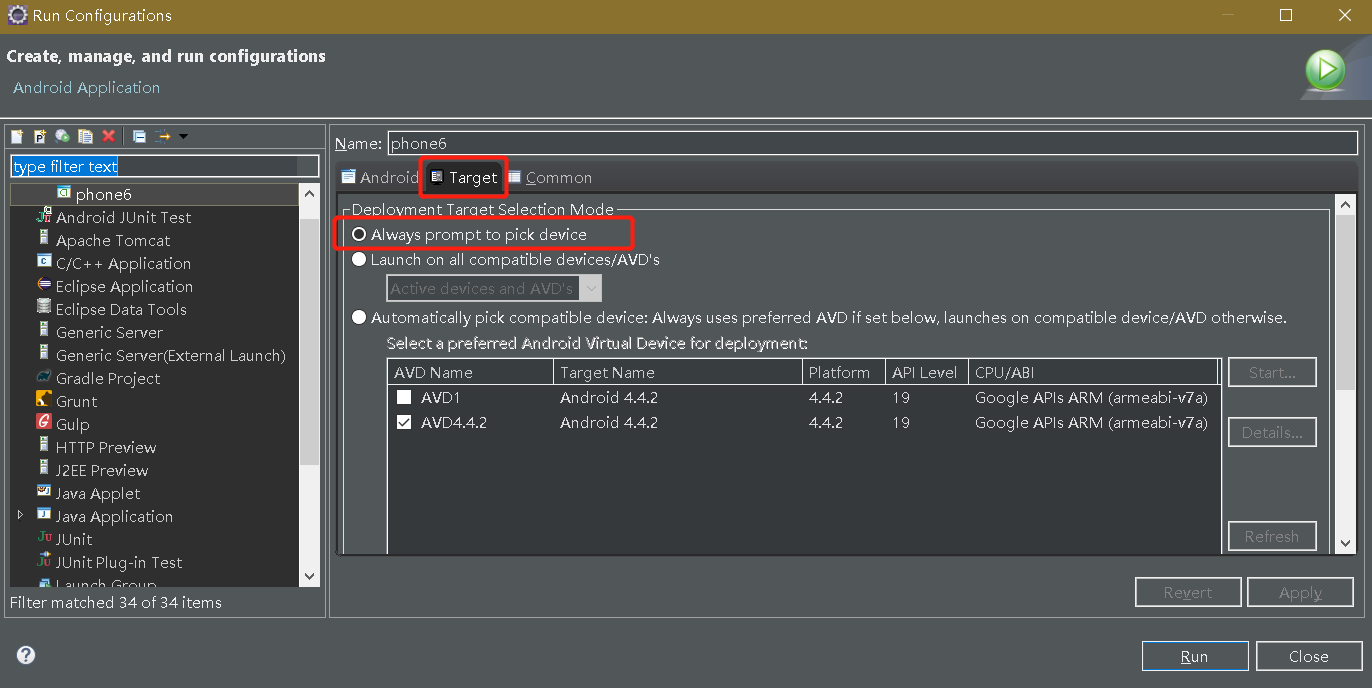Click Target panel scrollbar up arrow
This screenshot has width=1372, height=688.
click(1345, 203)
